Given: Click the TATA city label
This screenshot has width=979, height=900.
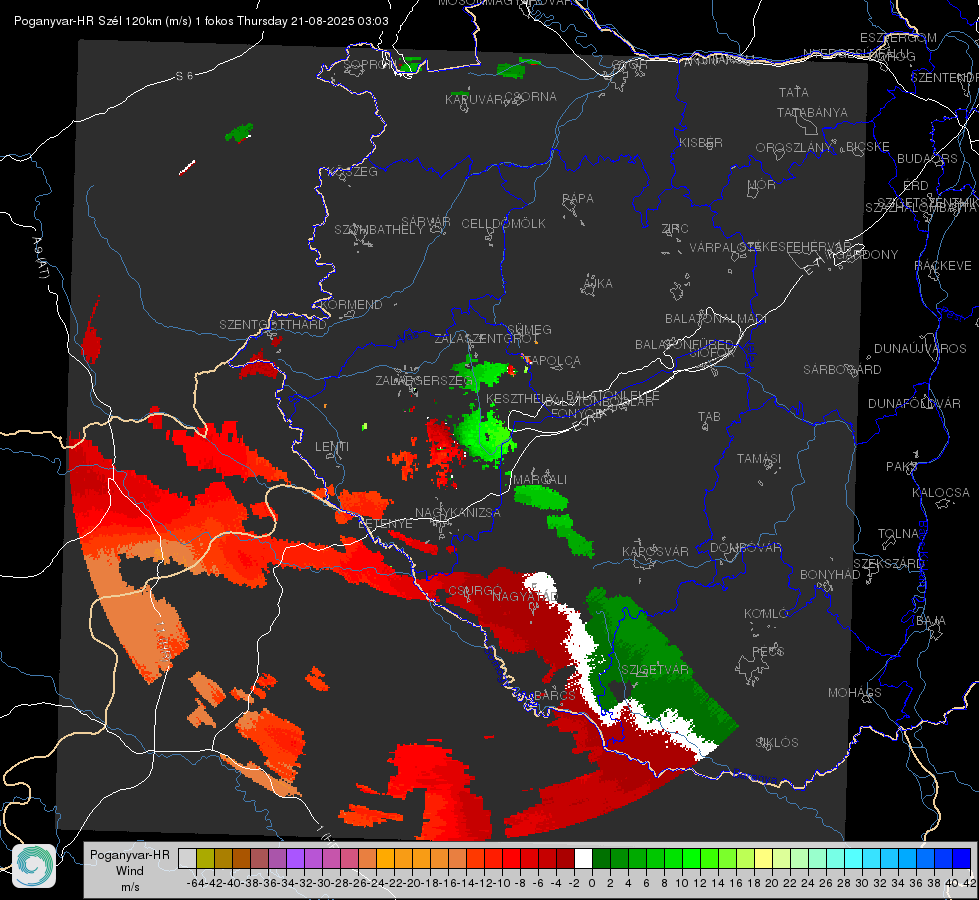Looking at the screenshot, I should (x=794, y=92).
